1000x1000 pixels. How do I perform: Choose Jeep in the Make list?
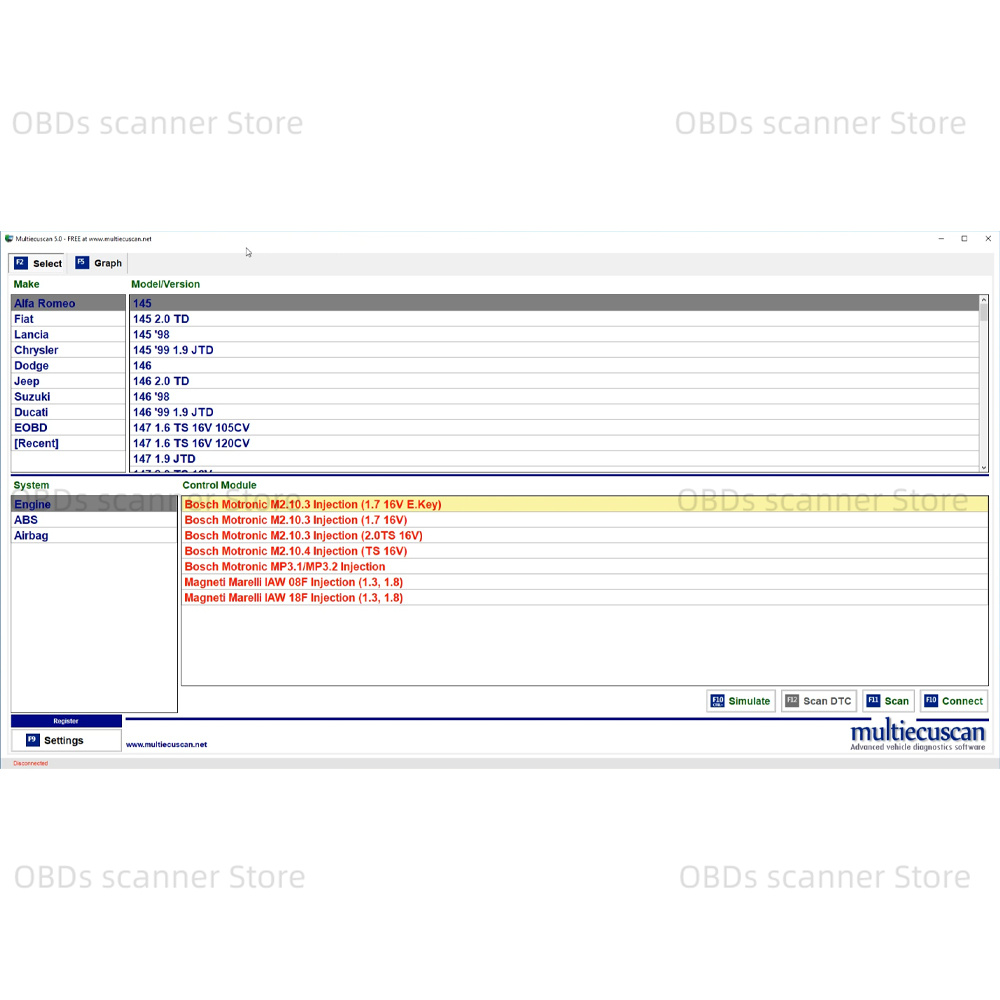pos(68,381)
